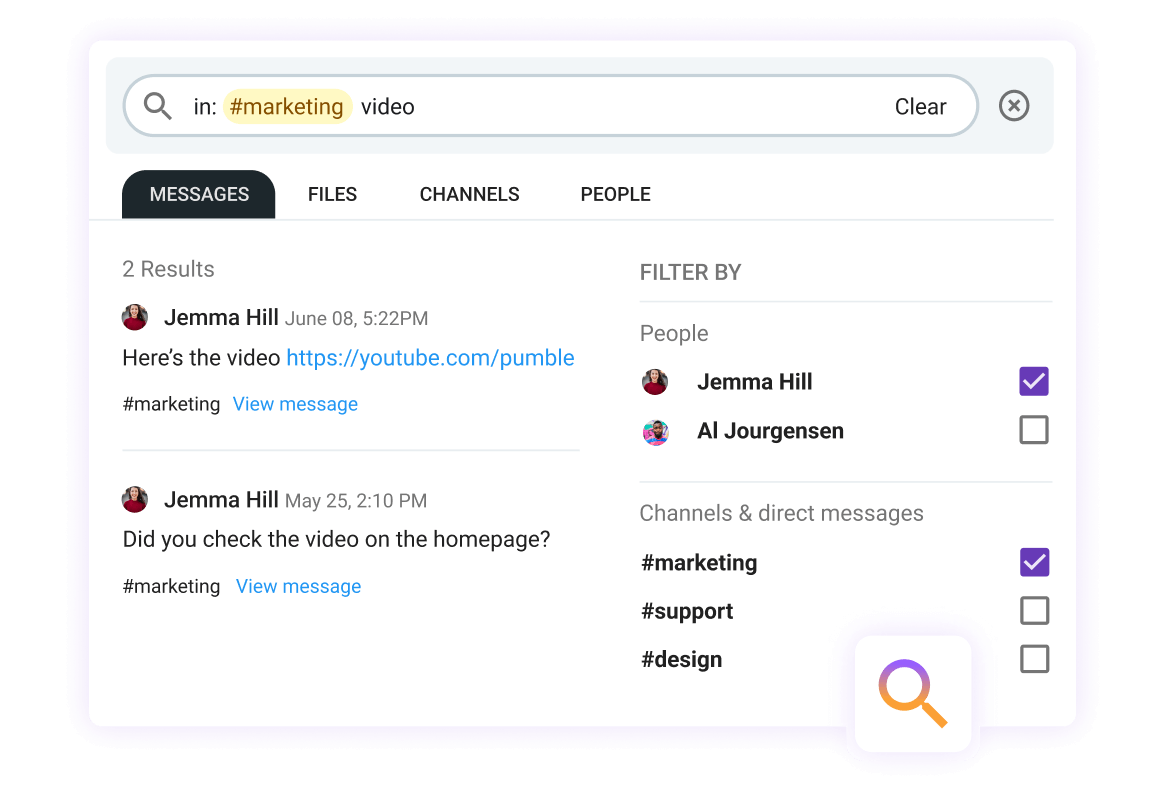Click View message for June 08 result
Image resolution: width=1164 pixels, height=801 pixels.
coord(295,404)
